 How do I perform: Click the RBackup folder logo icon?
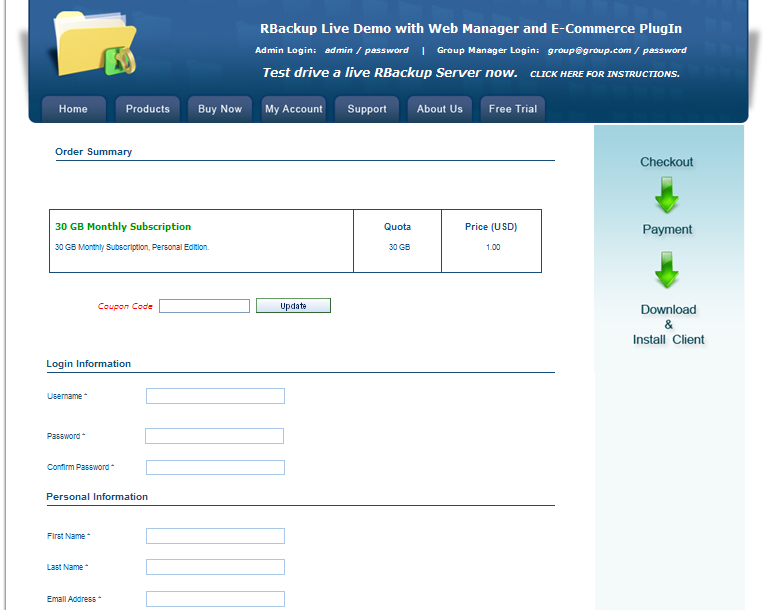tap(94, 43)
